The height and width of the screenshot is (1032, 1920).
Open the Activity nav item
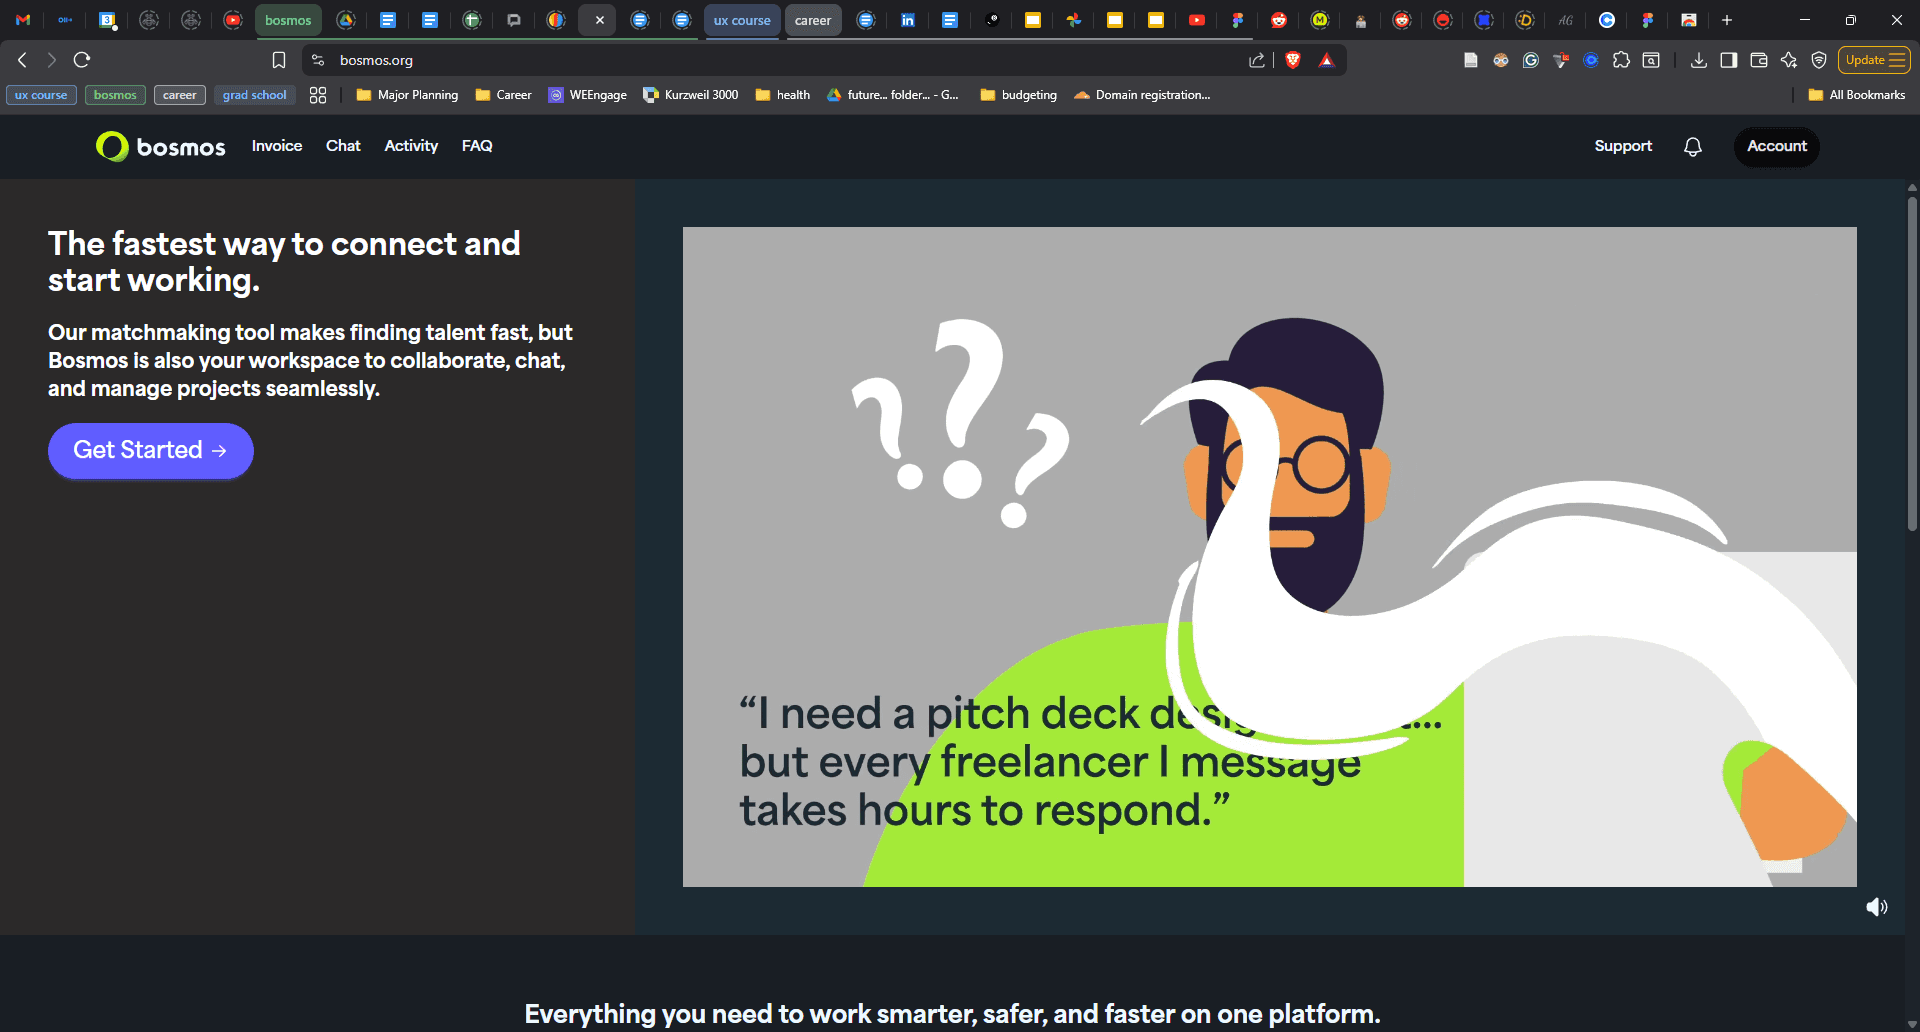pyautogui.click(x=411, y=146)
